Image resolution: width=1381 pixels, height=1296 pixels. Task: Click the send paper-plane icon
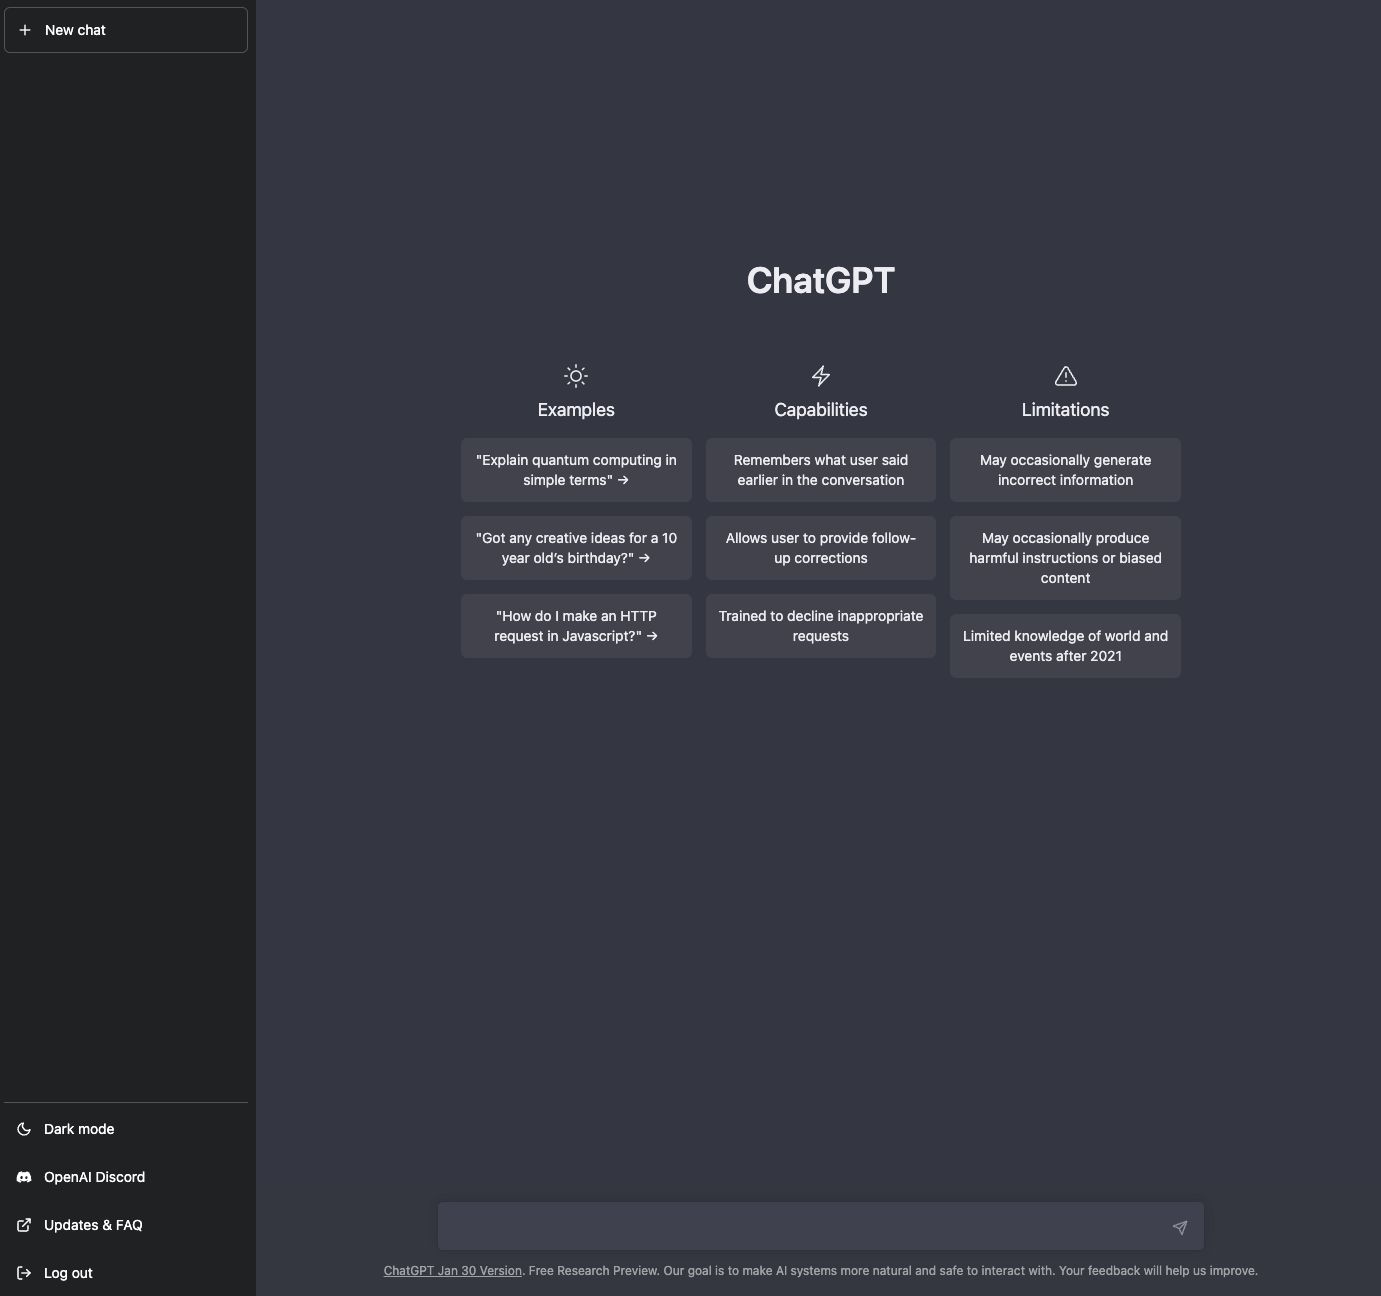pyautogui.click(x=1180, y=1227)
